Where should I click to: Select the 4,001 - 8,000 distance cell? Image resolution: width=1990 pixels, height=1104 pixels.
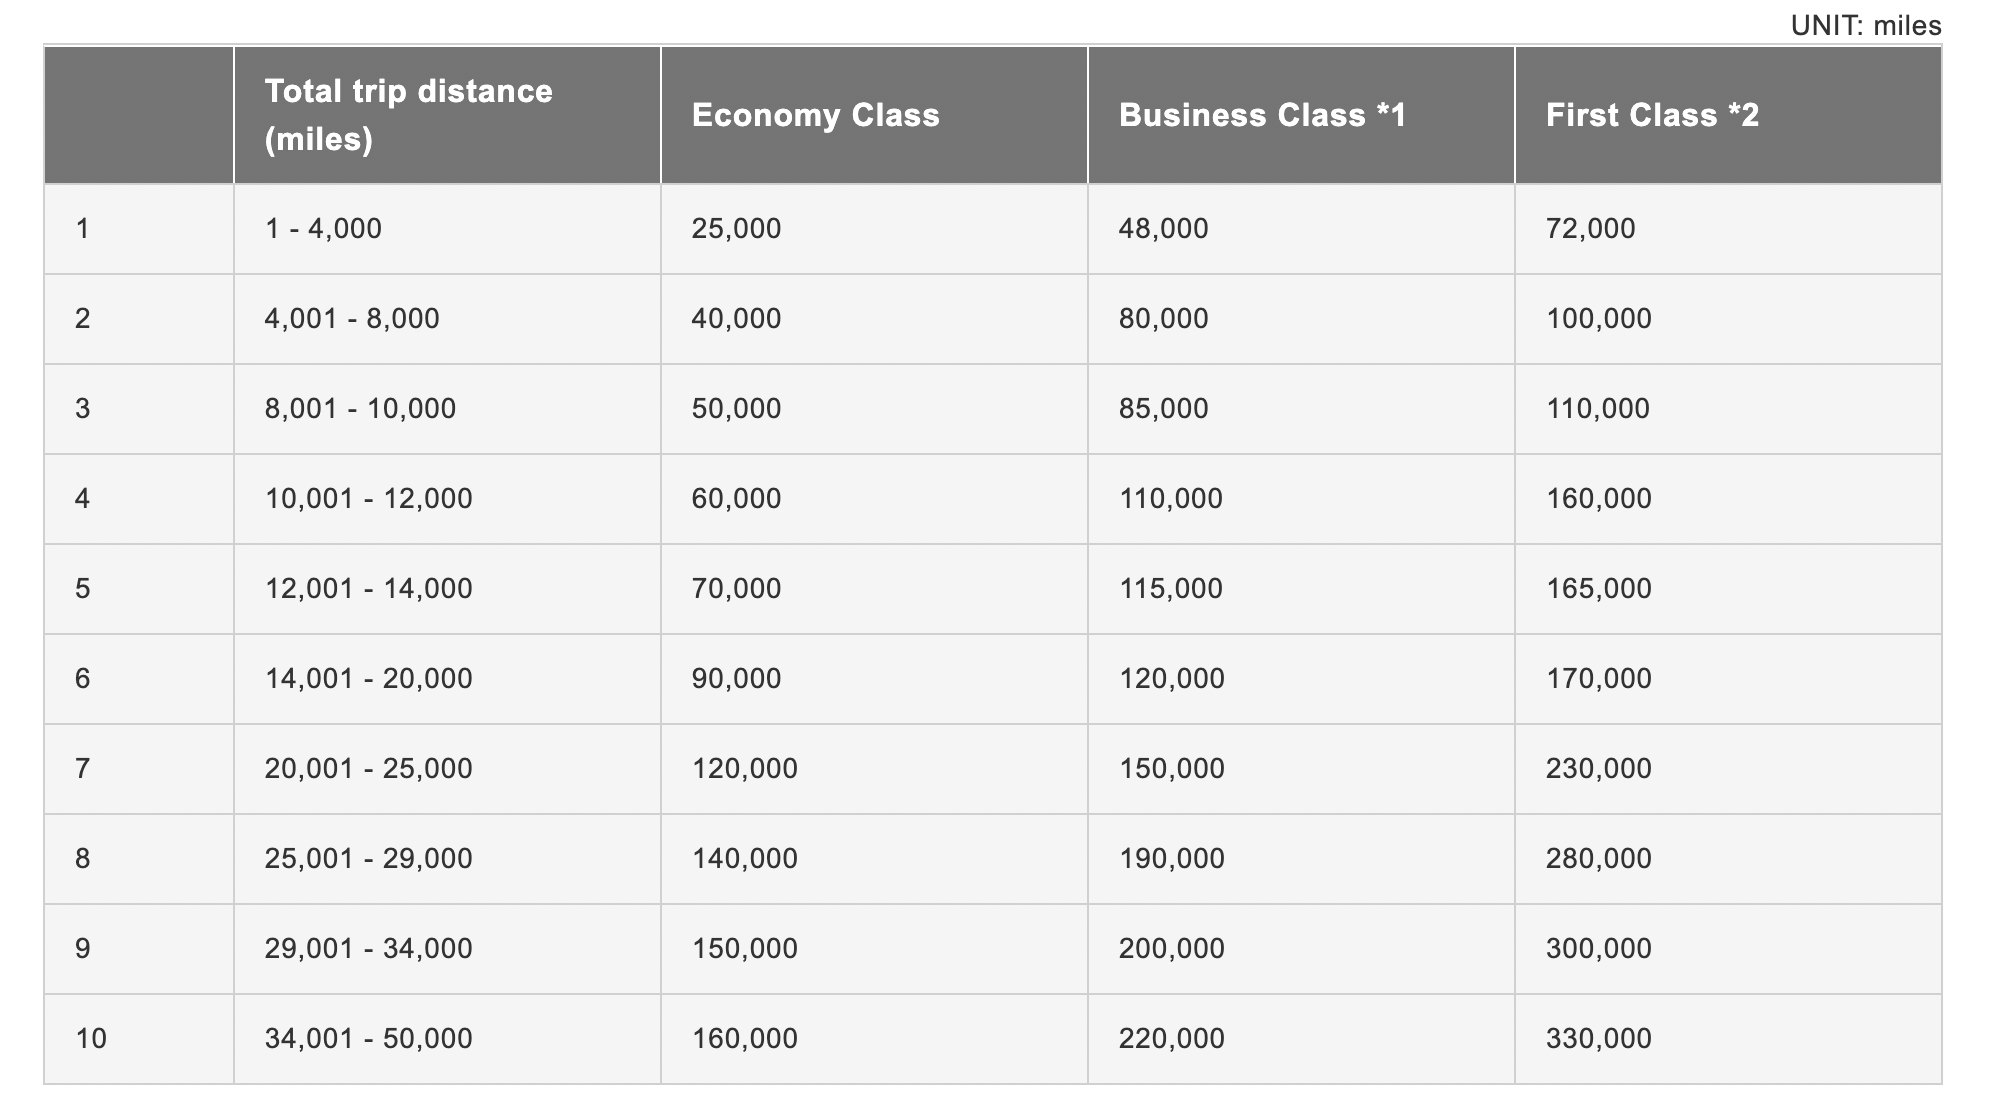tap(352, 319)
